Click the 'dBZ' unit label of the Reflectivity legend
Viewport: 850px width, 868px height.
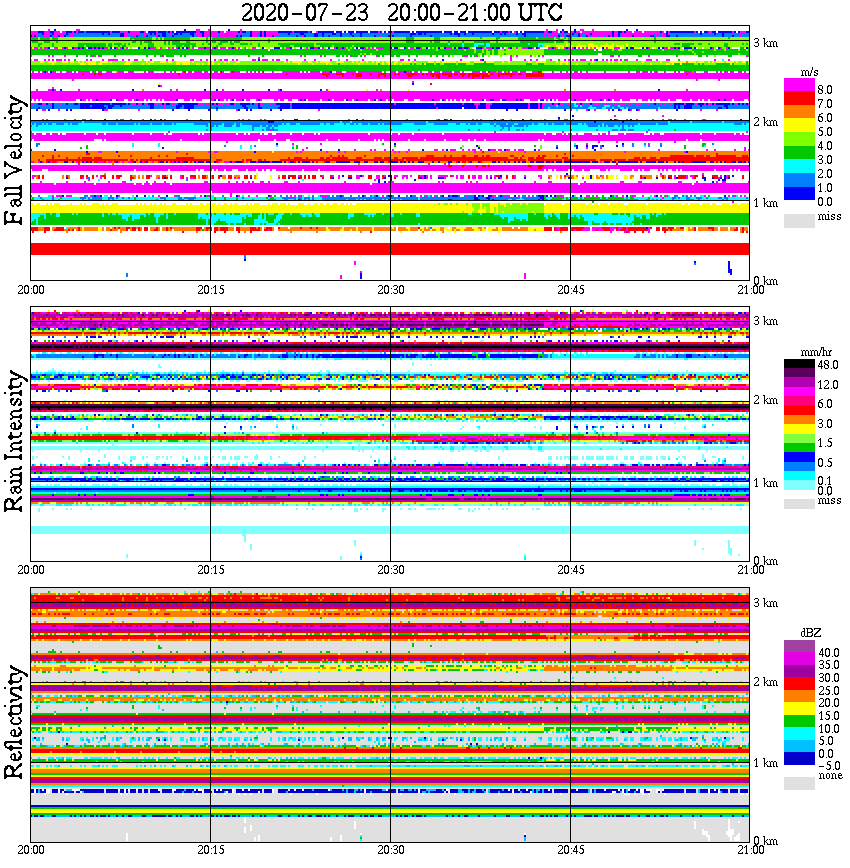coord(811,633)
